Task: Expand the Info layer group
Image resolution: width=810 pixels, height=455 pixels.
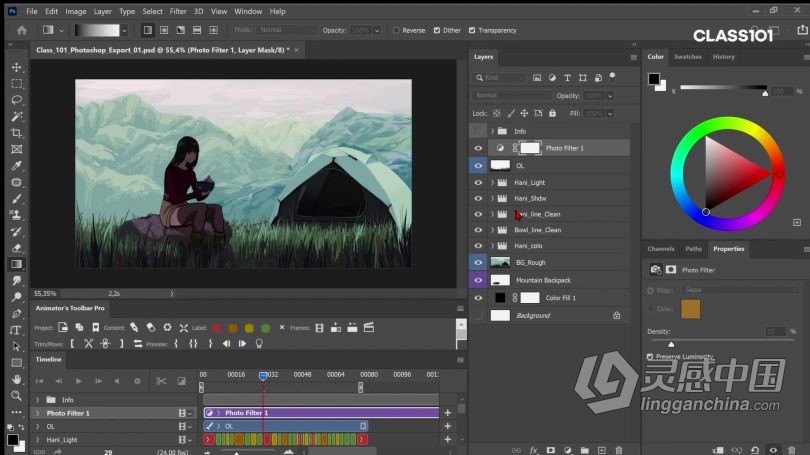Action: point(492,131)
